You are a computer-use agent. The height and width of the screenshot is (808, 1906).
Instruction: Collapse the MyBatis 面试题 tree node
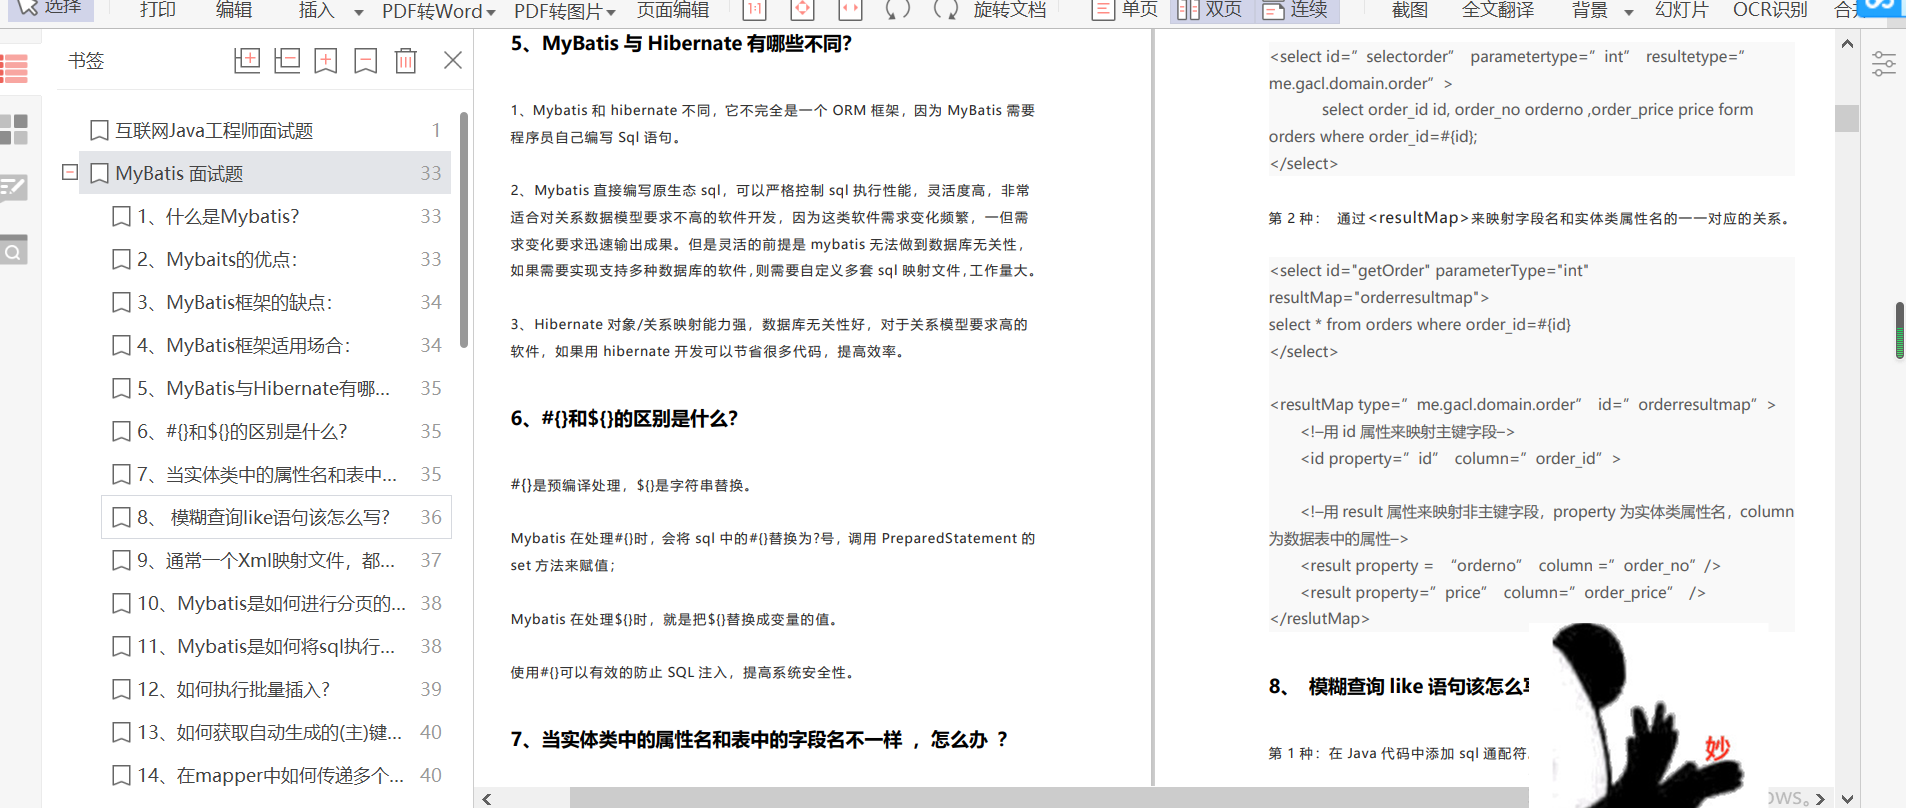(70, 172)
